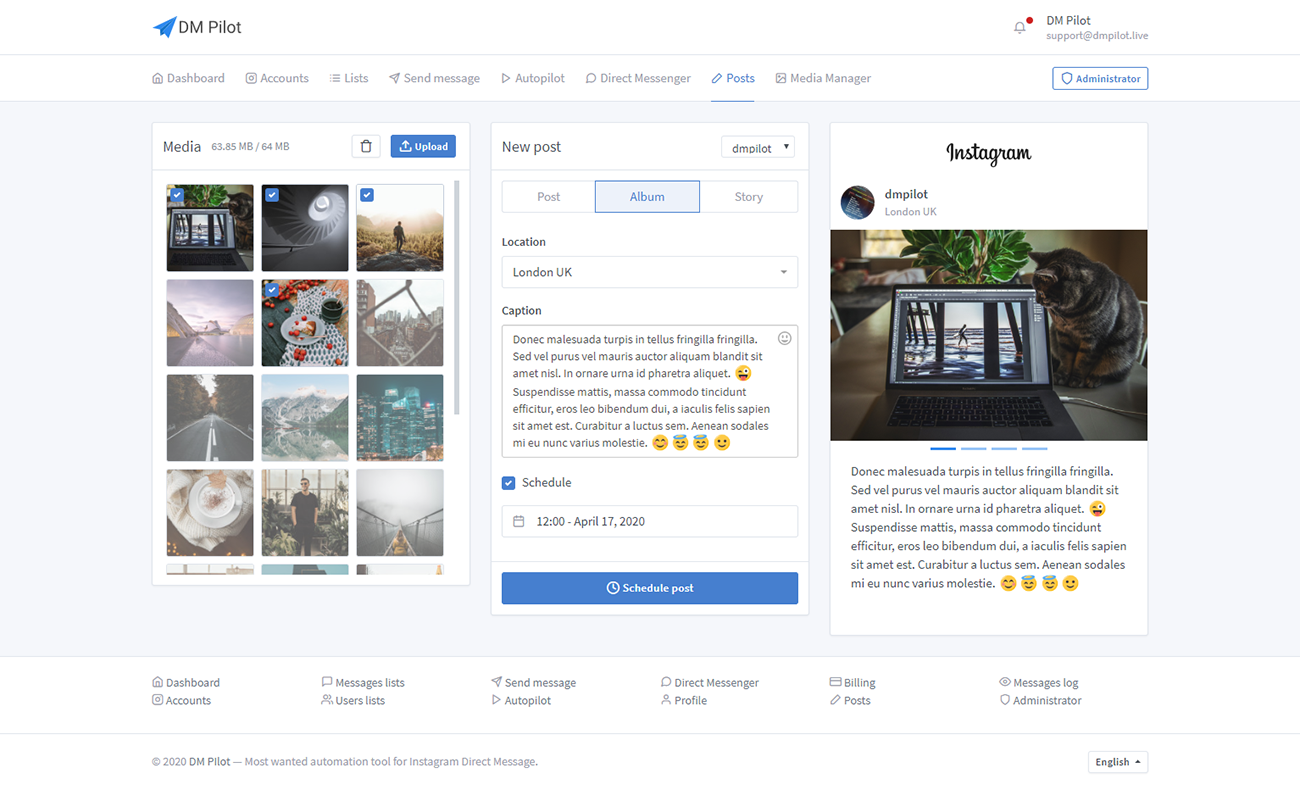The height and width of the screenshot is (790, 1300).
Task: Click the trash delete media icon
Action: pos(366,146)
